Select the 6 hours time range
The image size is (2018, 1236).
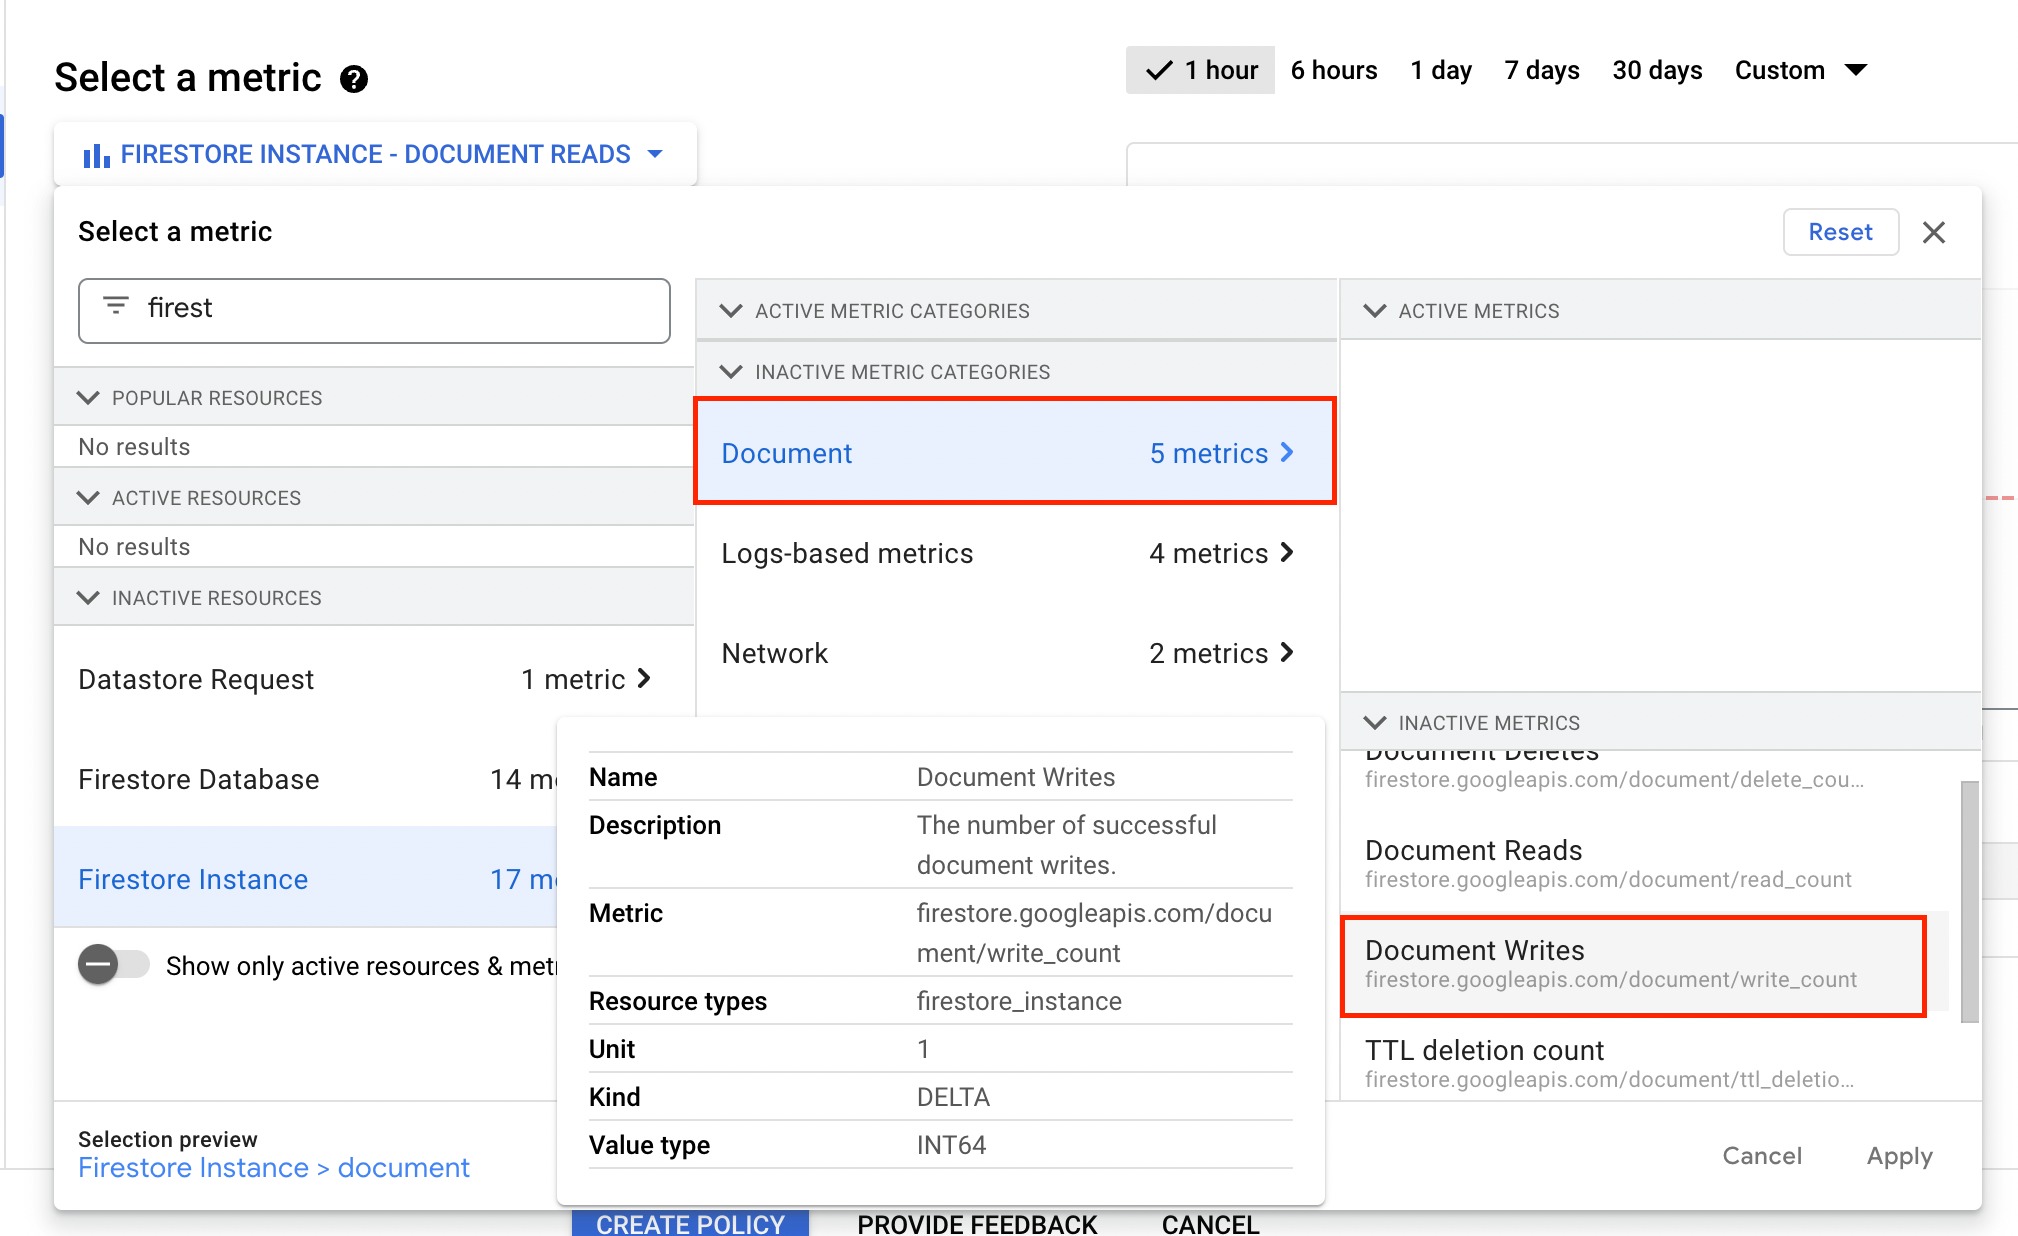(1333, 70)
